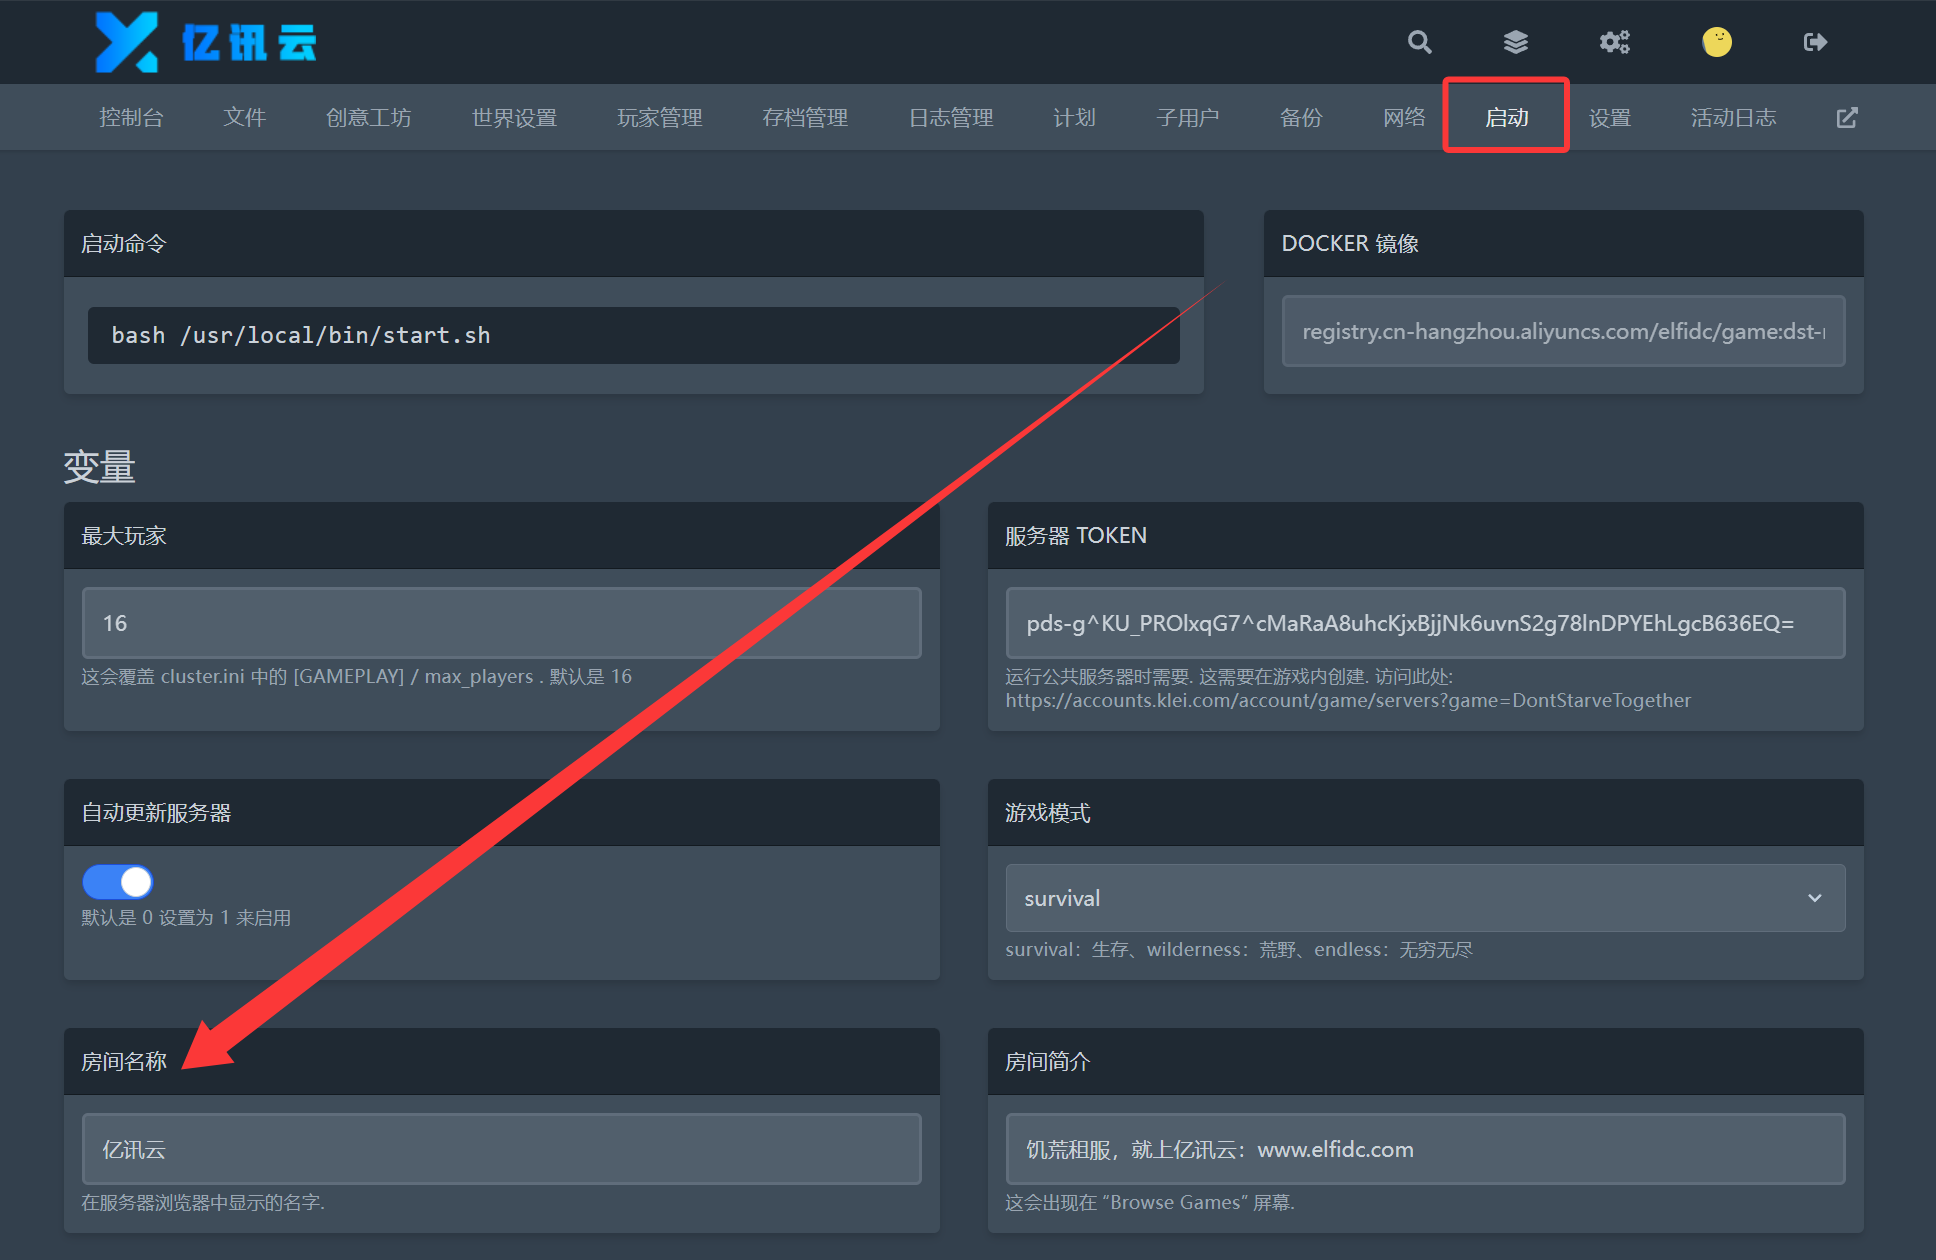Go to the 备份 tab
Screen dimensions: 1936x1260
coord(1301,118)
